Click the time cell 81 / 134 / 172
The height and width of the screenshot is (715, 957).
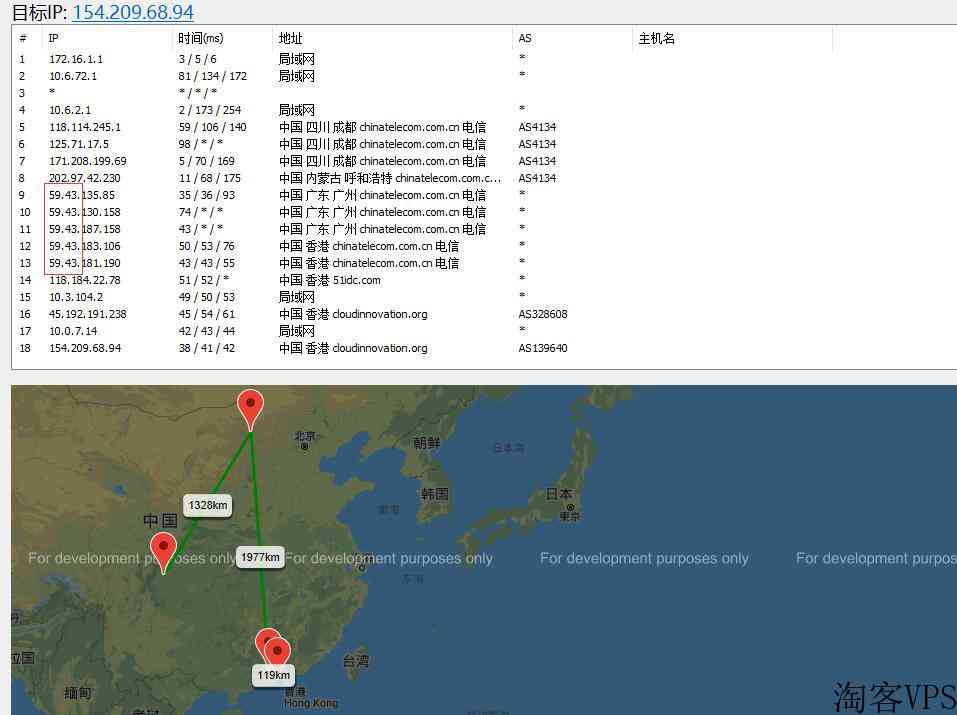[212, 76]
